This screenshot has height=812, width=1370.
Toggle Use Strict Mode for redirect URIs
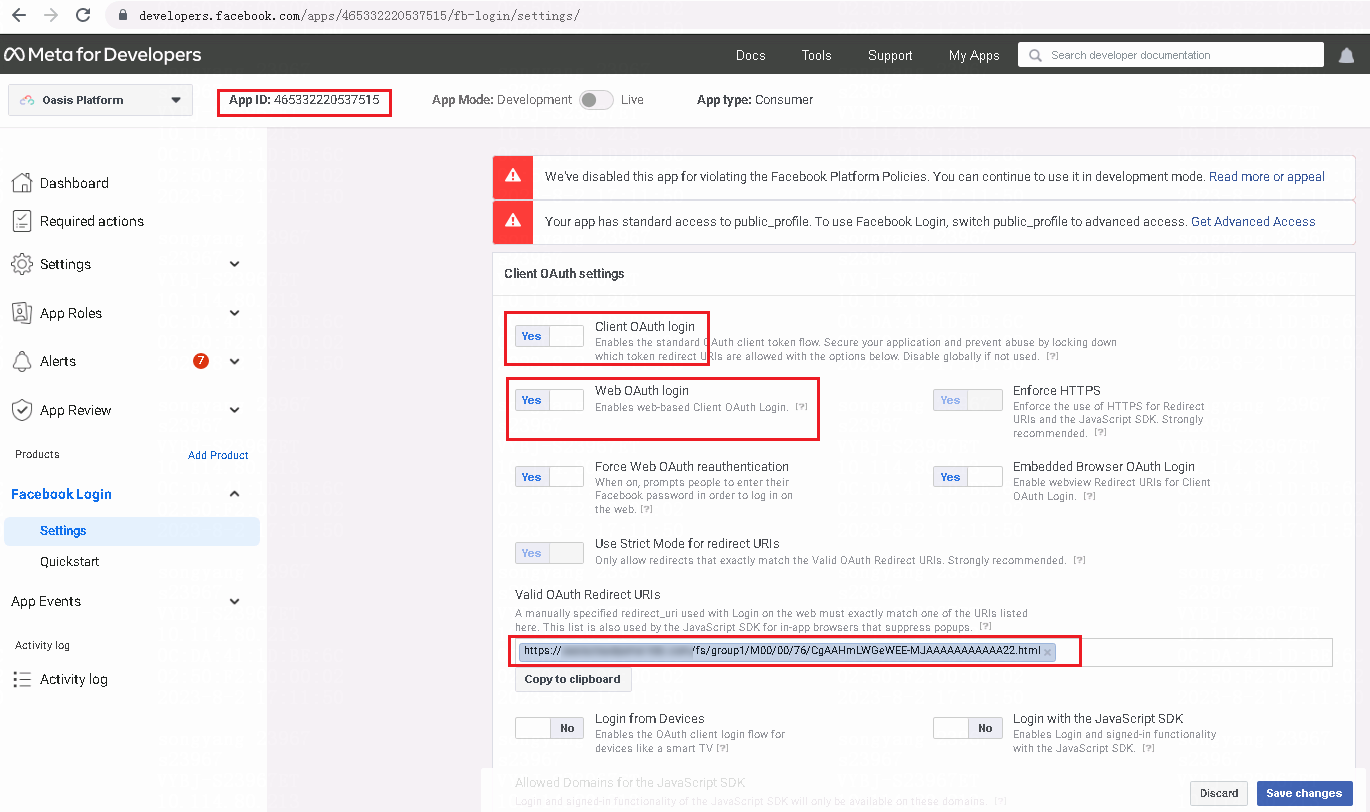(549, 553)
